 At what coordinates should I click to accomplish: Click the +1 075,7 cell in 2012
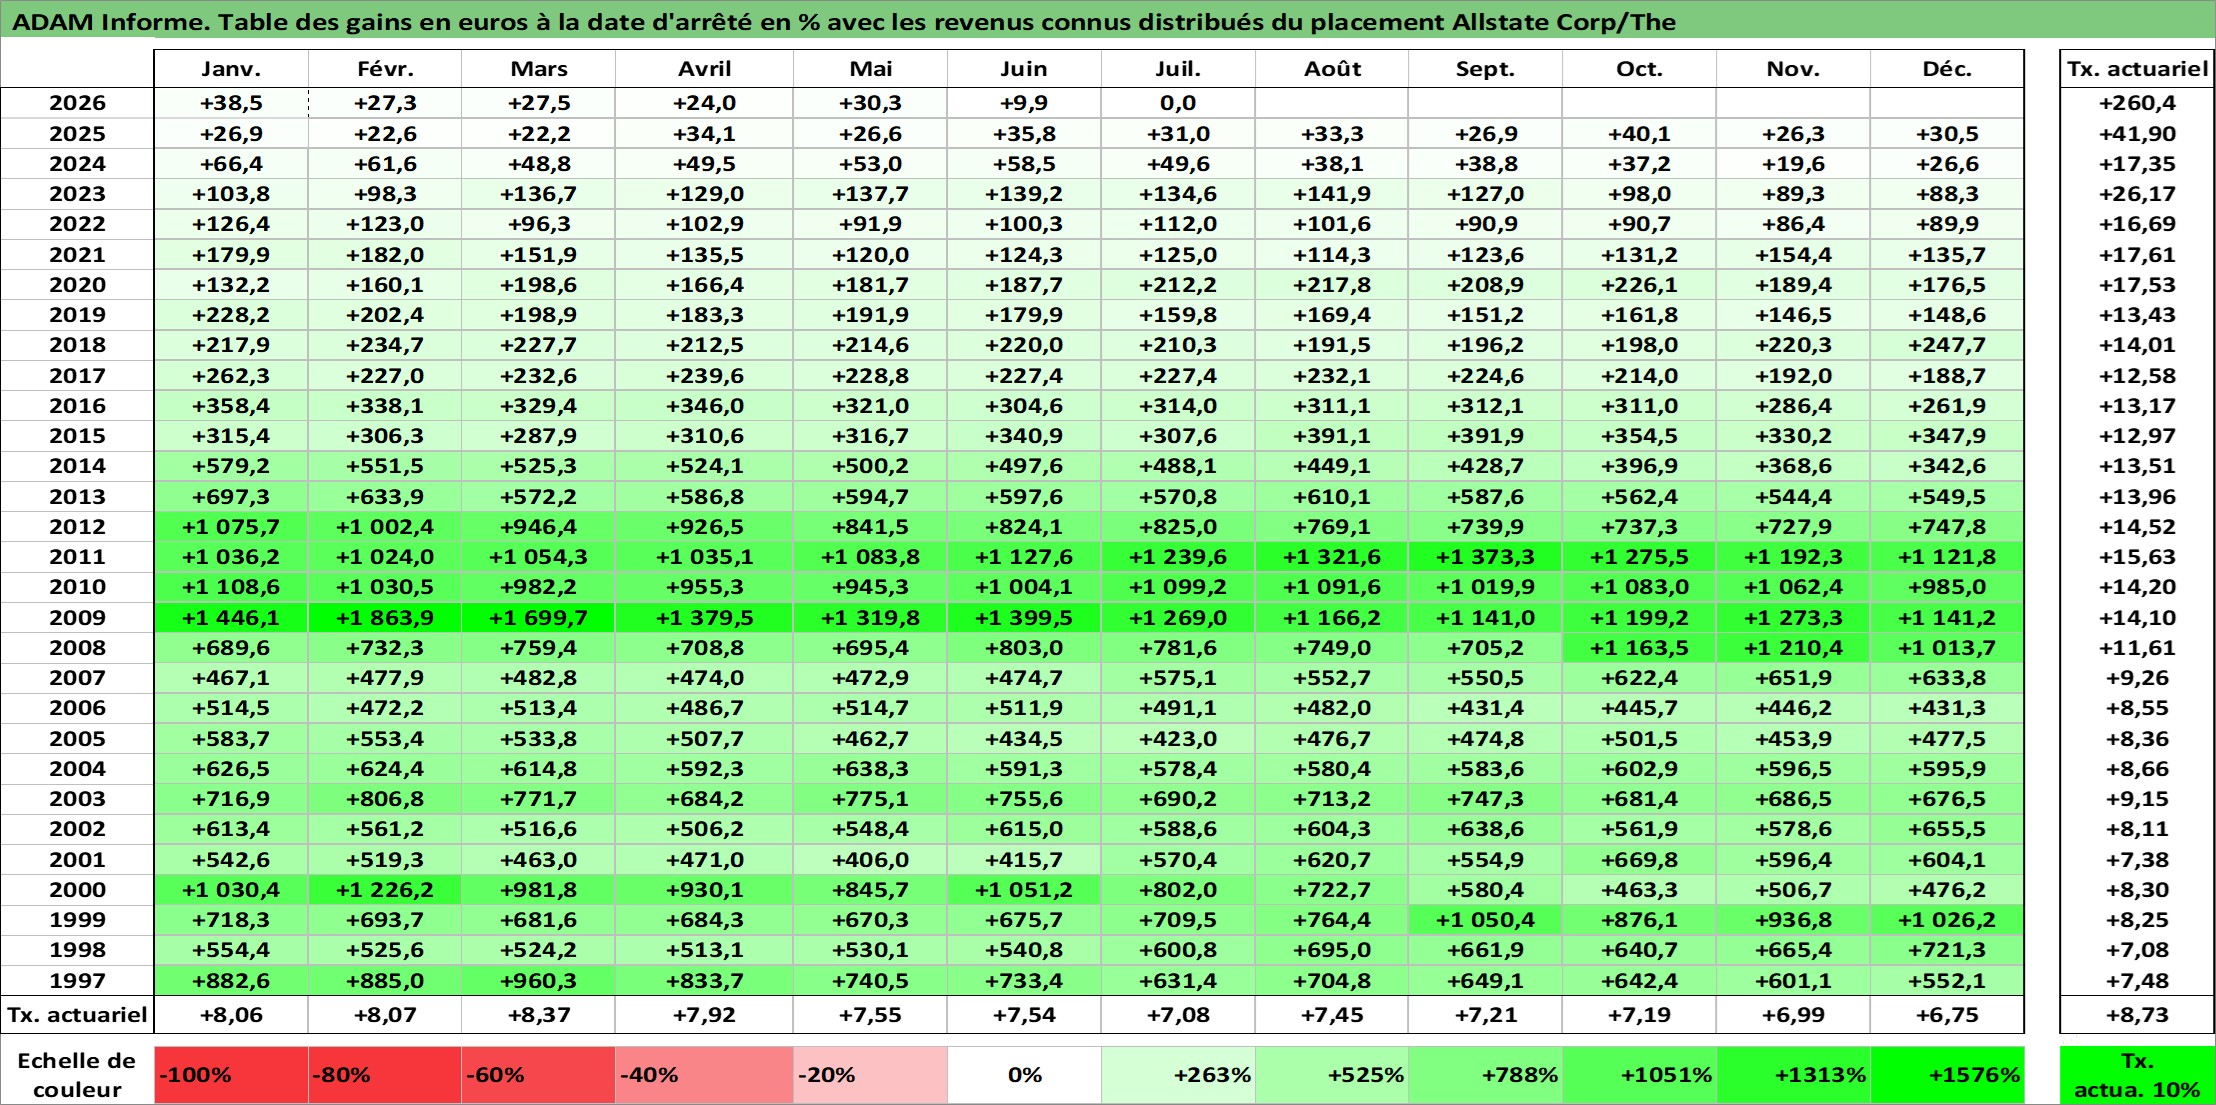point(231,527)
